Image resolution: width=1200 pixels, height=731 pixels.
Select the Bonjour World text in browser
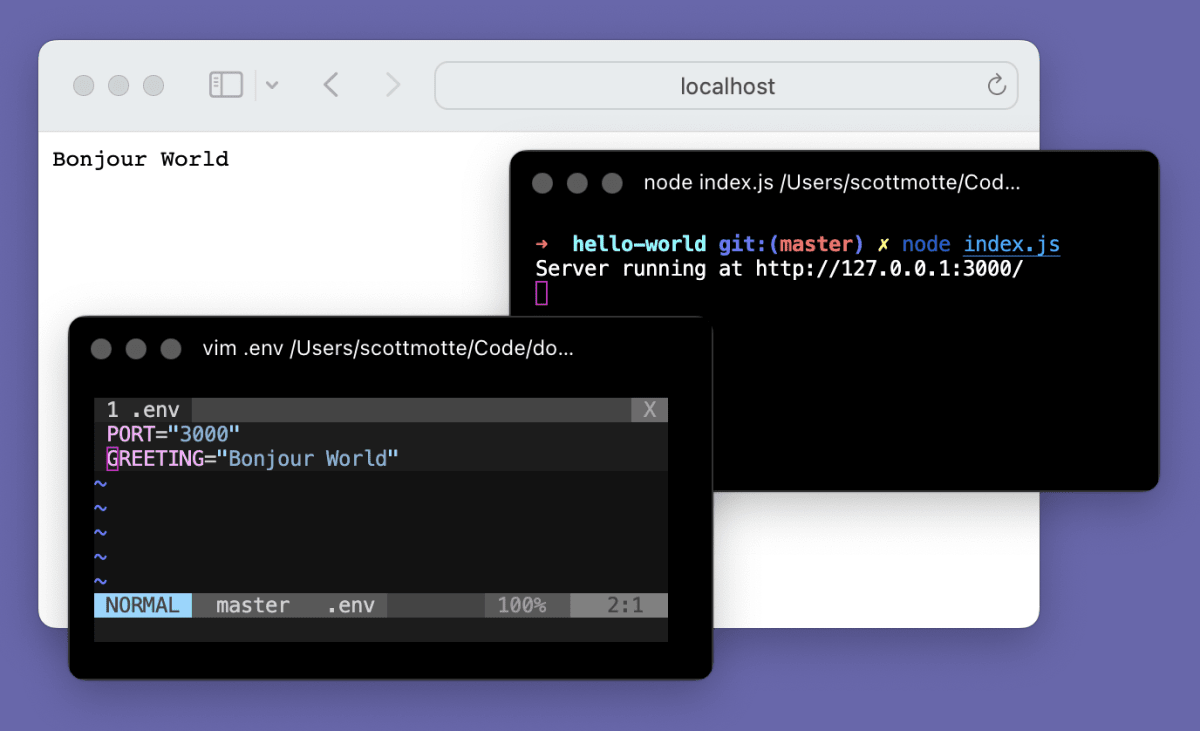(140, 159)
